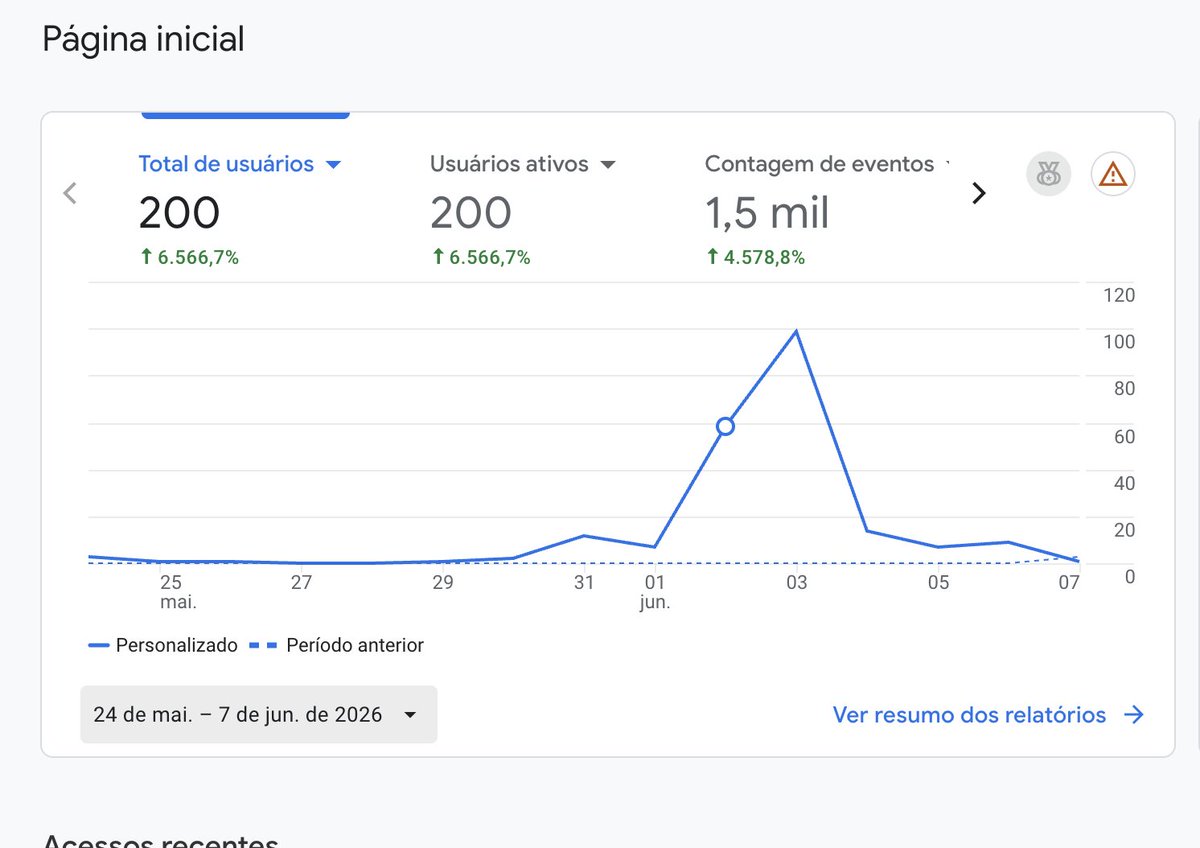Screen dimensions: 1200x848
Task: Go to next metrics with right chevron
Action: click(x=979, y=193)
